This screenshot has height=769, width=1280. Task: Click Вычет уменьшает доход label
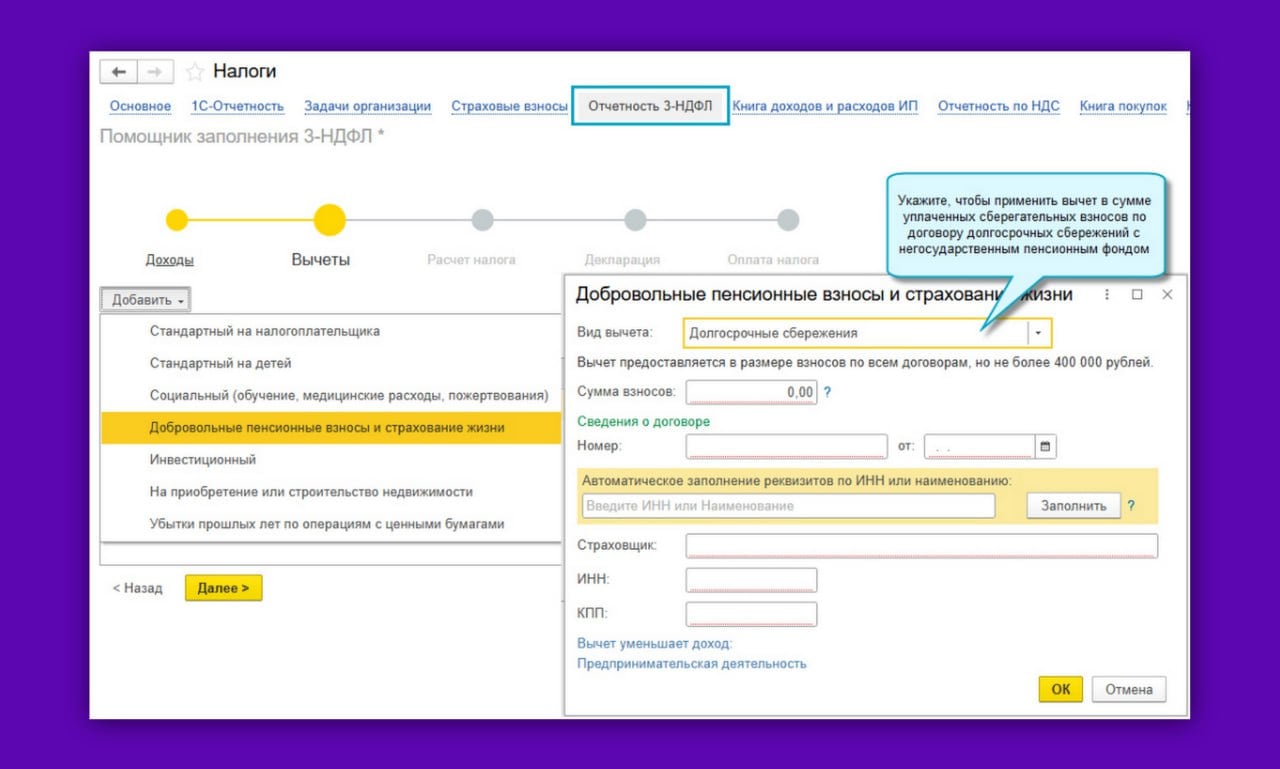click(655, 643)
